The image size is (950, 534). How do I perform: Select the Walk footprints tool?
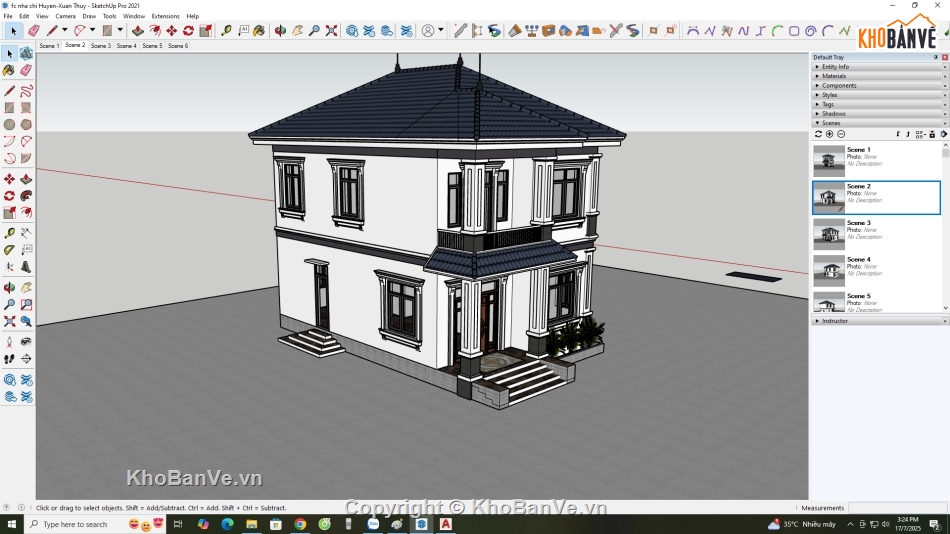pyautogui.click(x=9, y=359)
